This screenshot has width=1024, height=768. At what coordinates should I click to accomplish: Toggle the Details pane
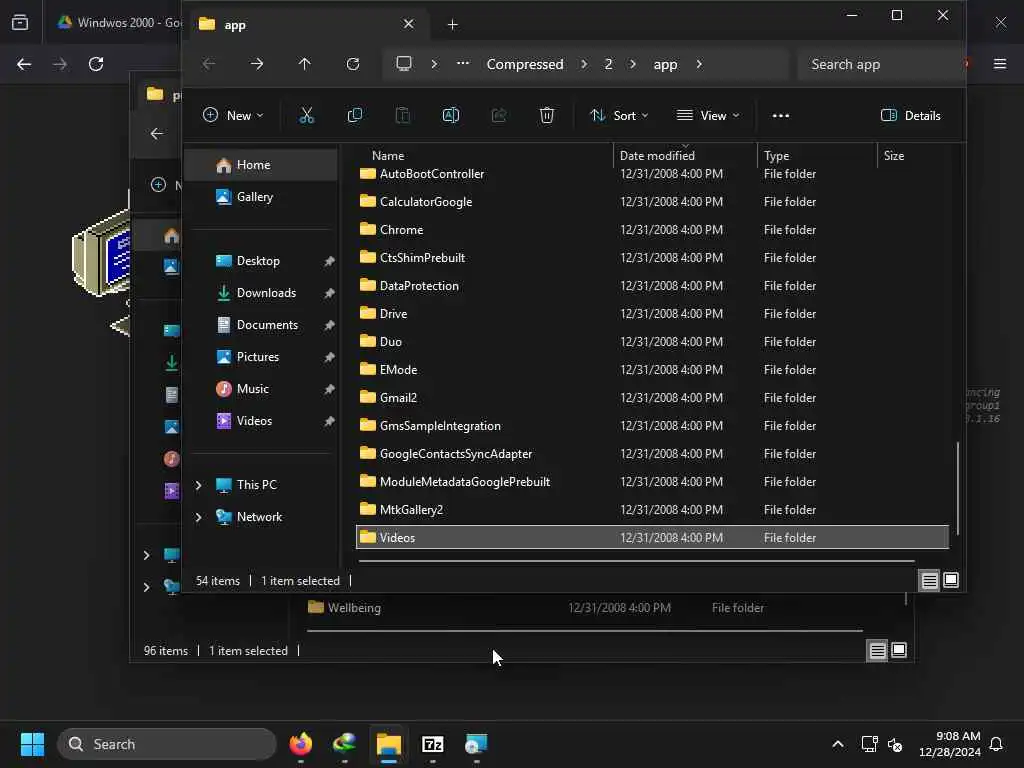coord(911,116)
